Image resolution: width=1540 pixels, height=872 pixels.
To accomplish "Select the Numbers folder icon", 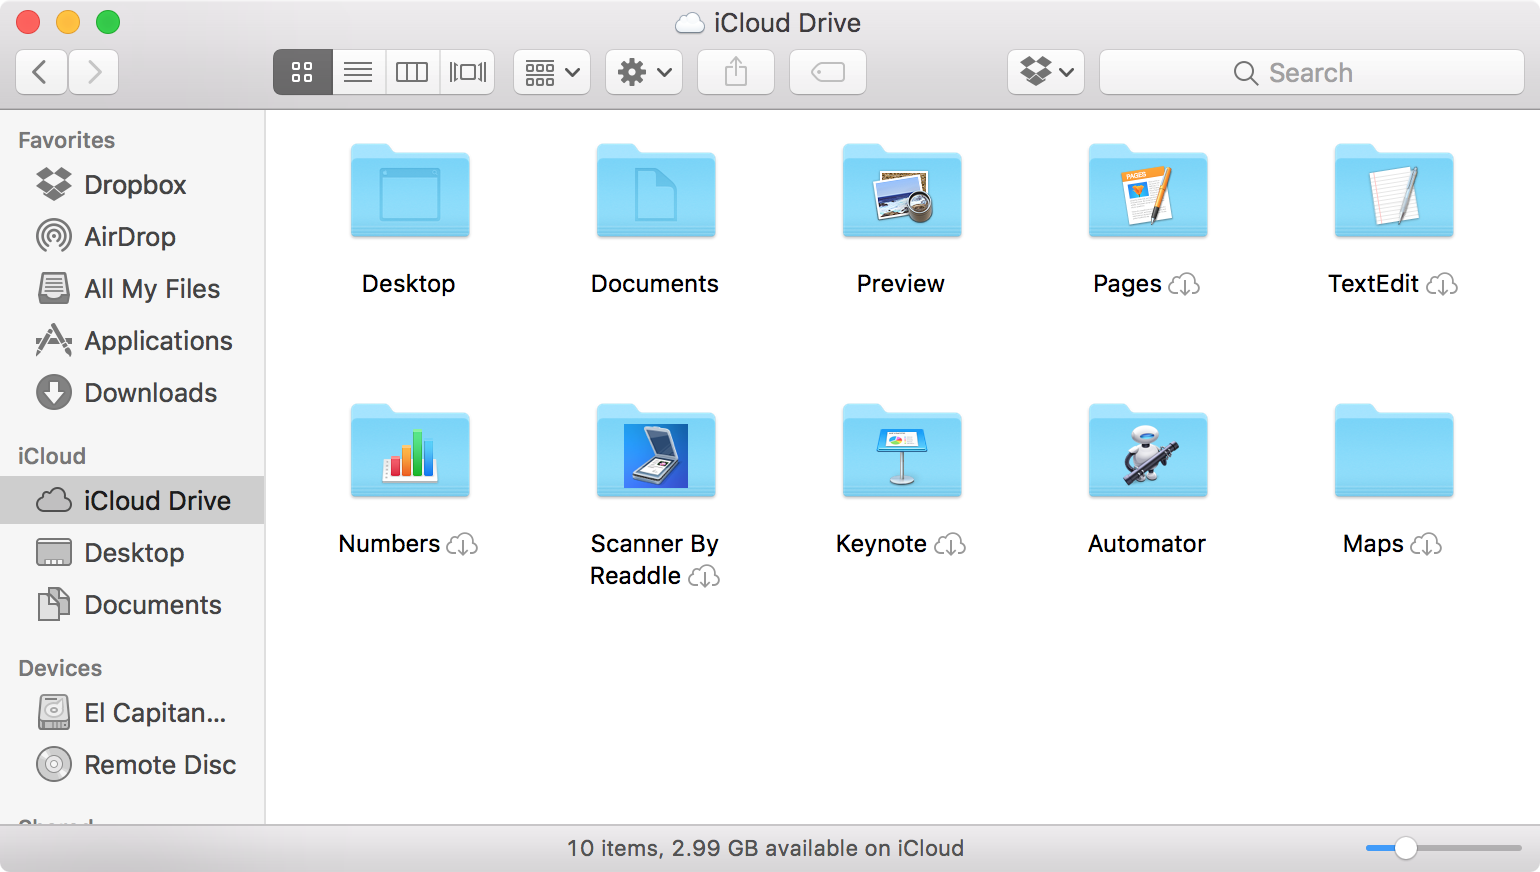I will point(410,451).
